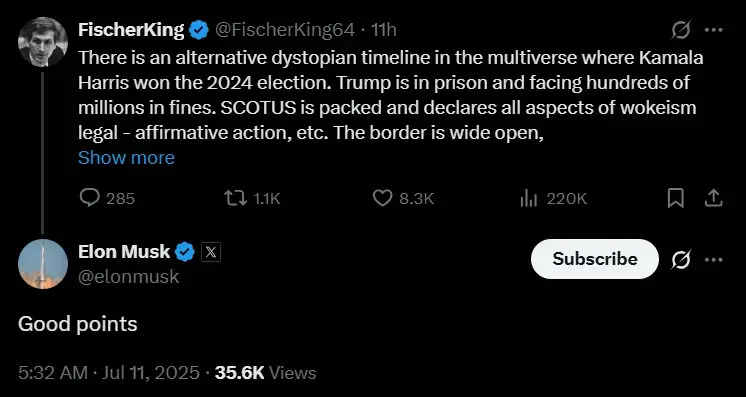Open more options on Elon Musk's post

[713, 260]
